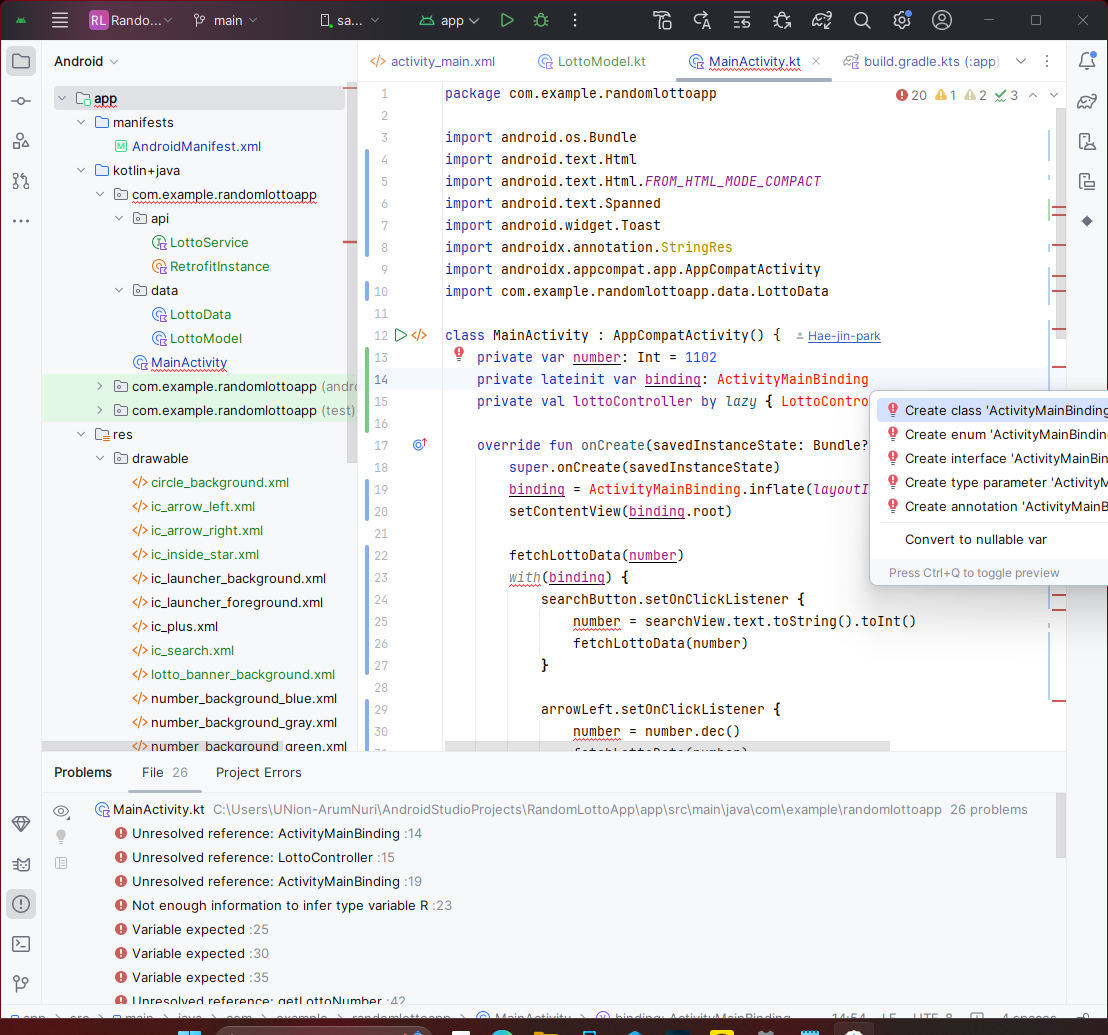Open the Gemini diamond icon on right sidebar
Screen dimensions: 1108x1035
coord(1087,221)
